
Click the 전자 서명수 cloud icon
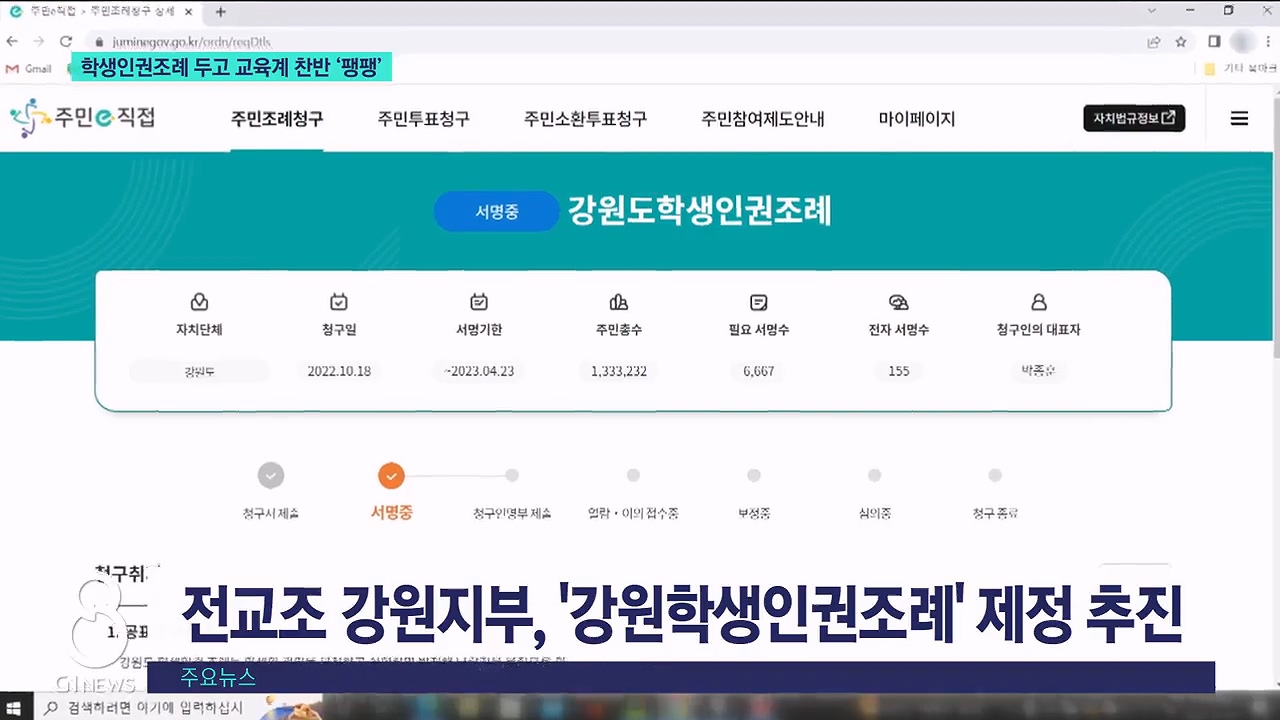click(898, 302)
